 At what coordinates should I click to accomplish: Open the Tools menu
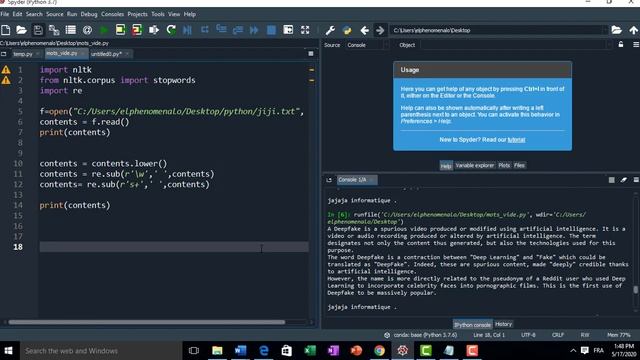(158, 14)
